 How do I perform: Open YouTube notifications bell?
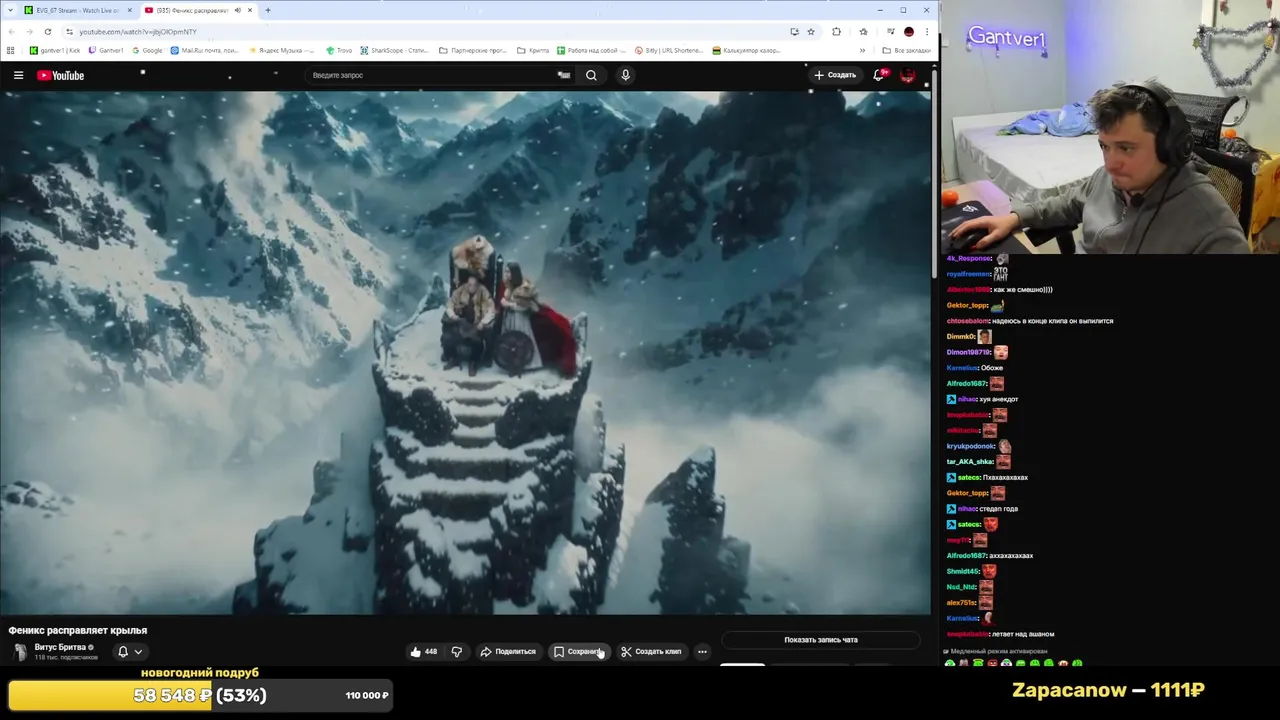coord(879,75)
